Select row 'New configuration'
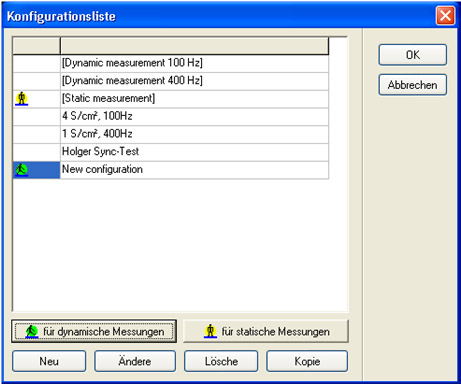The height and width of the screenshot is (384, 461). tap(171, 170)
